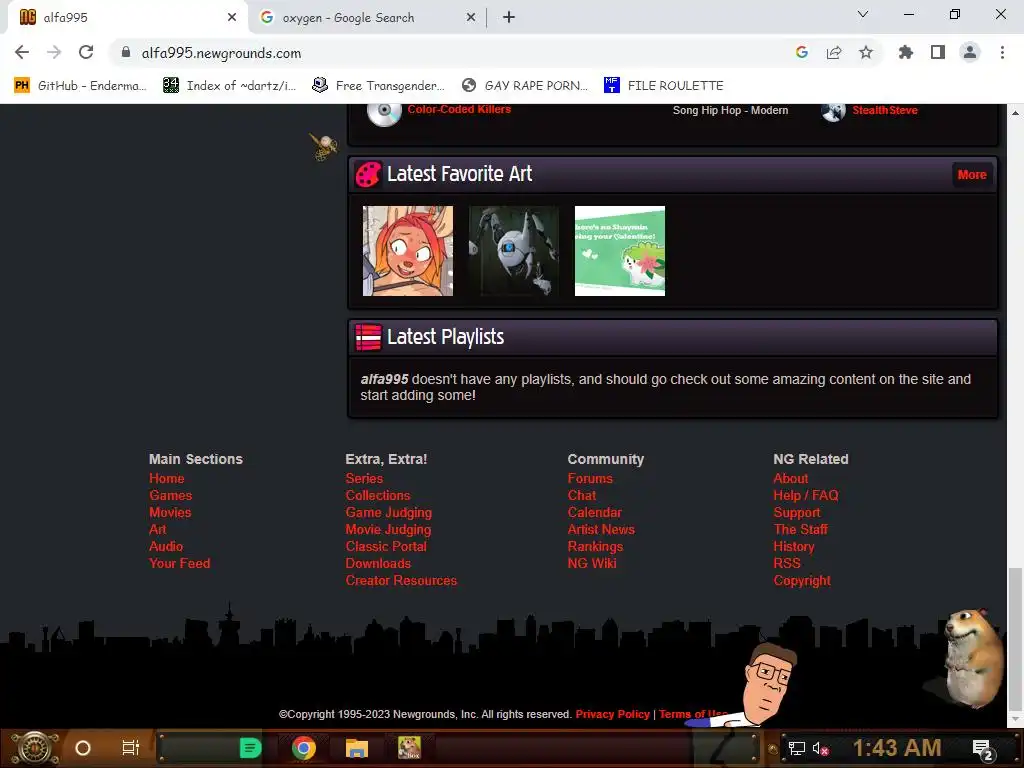Open the Forums community link
The image size is (1024, 768).
click(x=590, y=478)
